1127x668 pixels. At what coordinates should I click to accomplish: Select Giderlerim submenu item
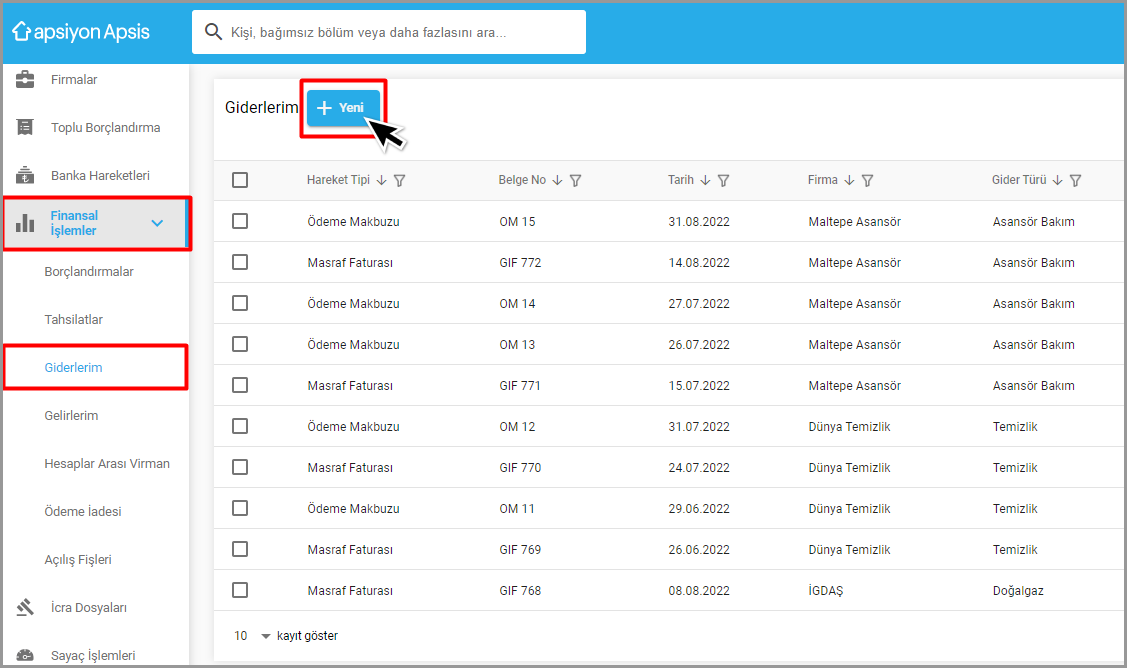(73, 367)
